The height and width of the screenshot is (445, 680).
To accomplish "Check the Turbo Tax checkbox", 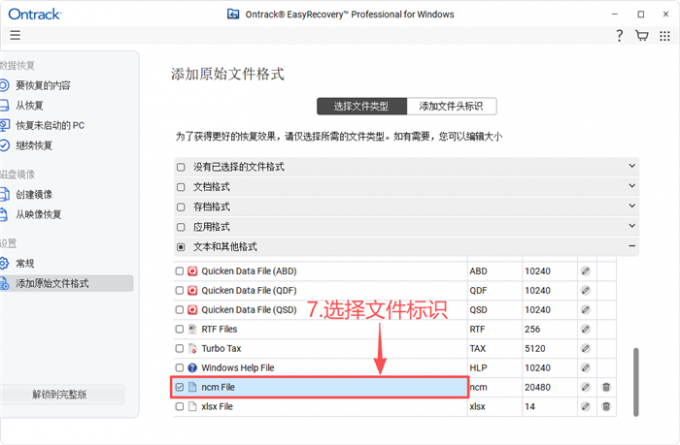I will pos(180,348).
